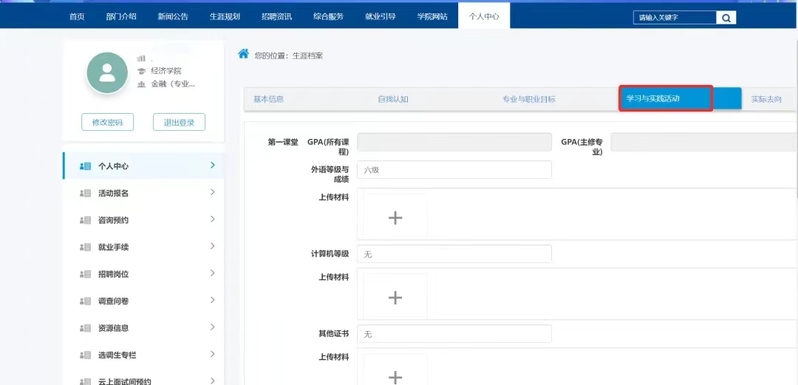Screen dimensions: 798x385
Task: Switch to 基本信息 tab
Action: [269, 99]
